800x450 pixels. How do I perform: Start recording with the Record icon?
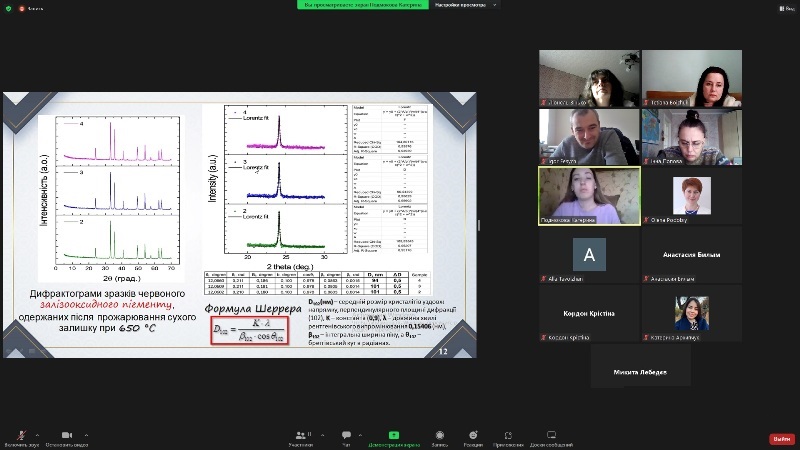[440, 437]
